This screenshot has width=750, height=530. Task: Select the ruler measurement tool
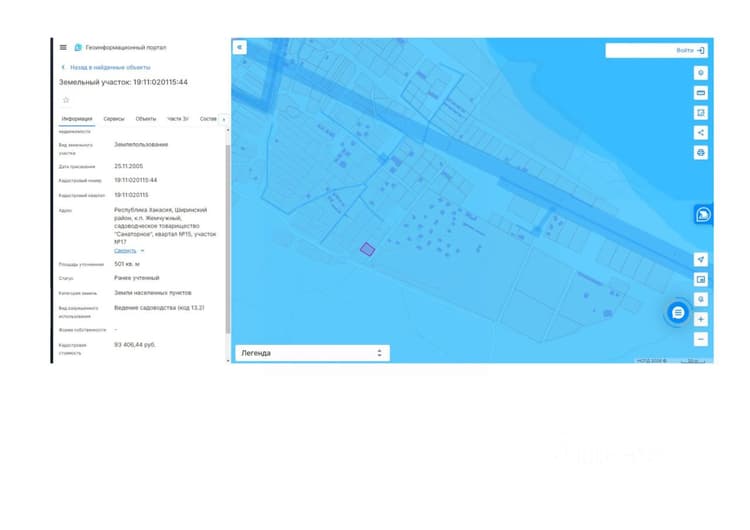tap(701, 93)
